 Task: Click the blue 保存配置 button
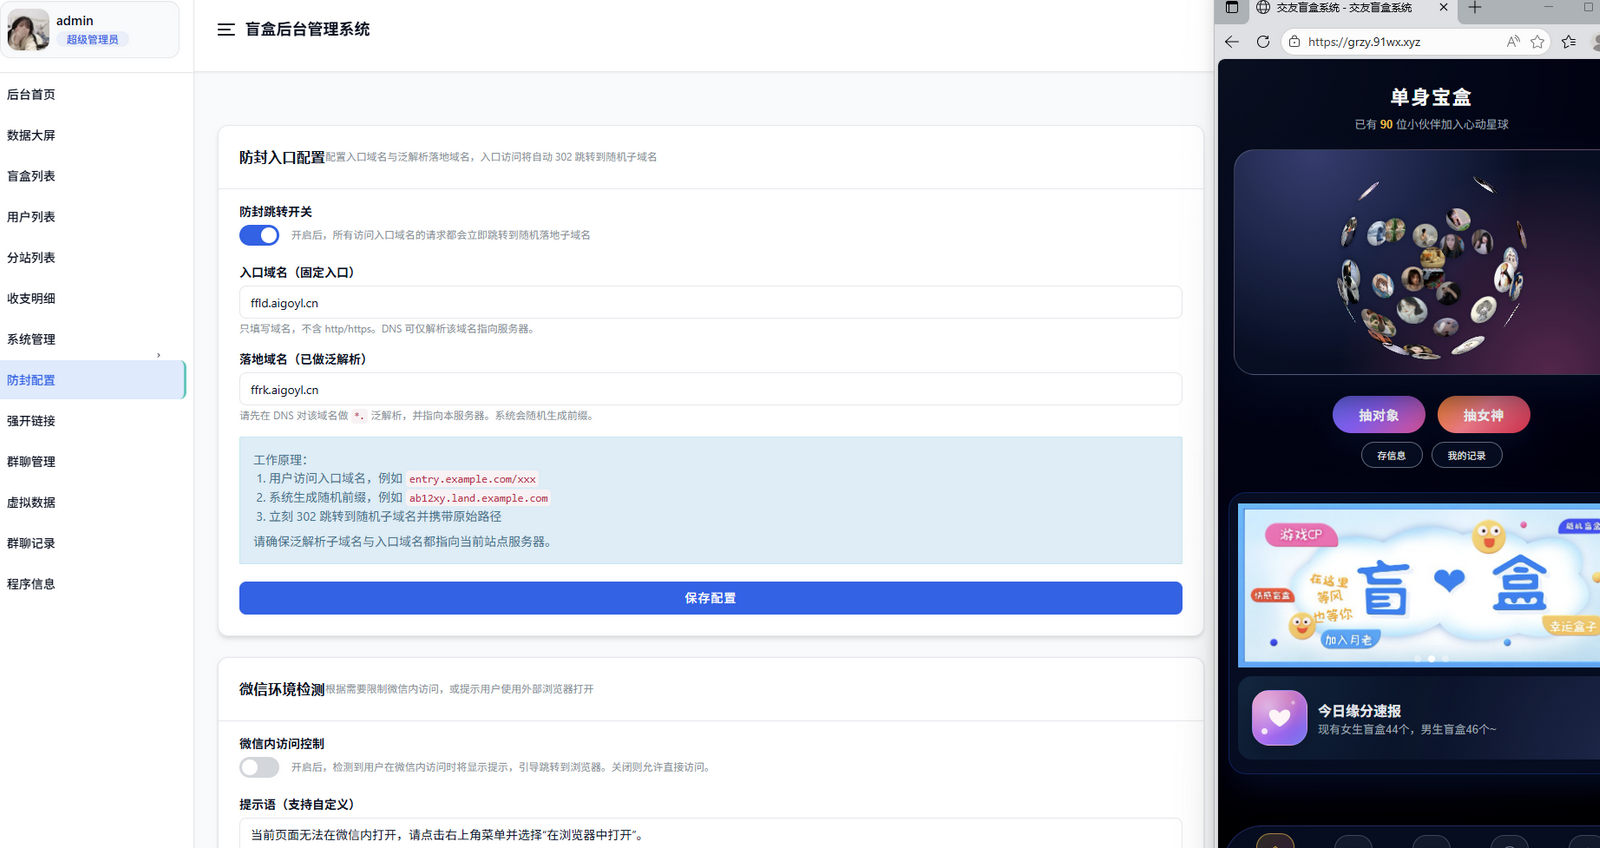(x=710, y=598)
